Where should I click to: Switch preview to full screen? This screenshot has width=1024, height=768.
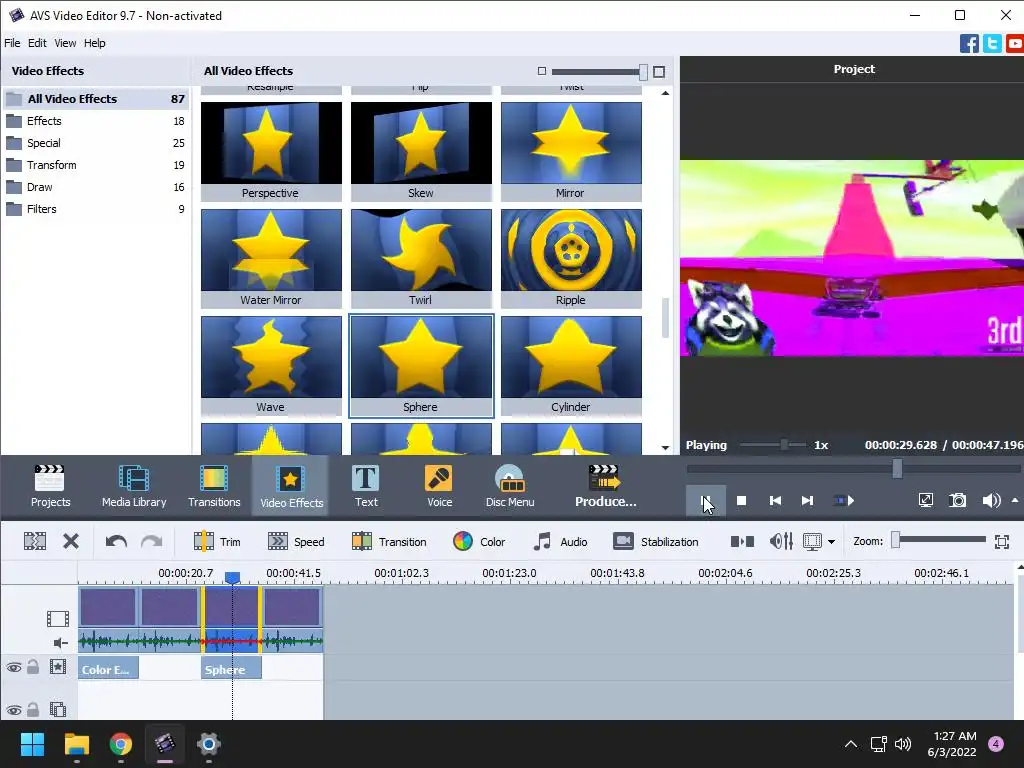pos(925,501)
